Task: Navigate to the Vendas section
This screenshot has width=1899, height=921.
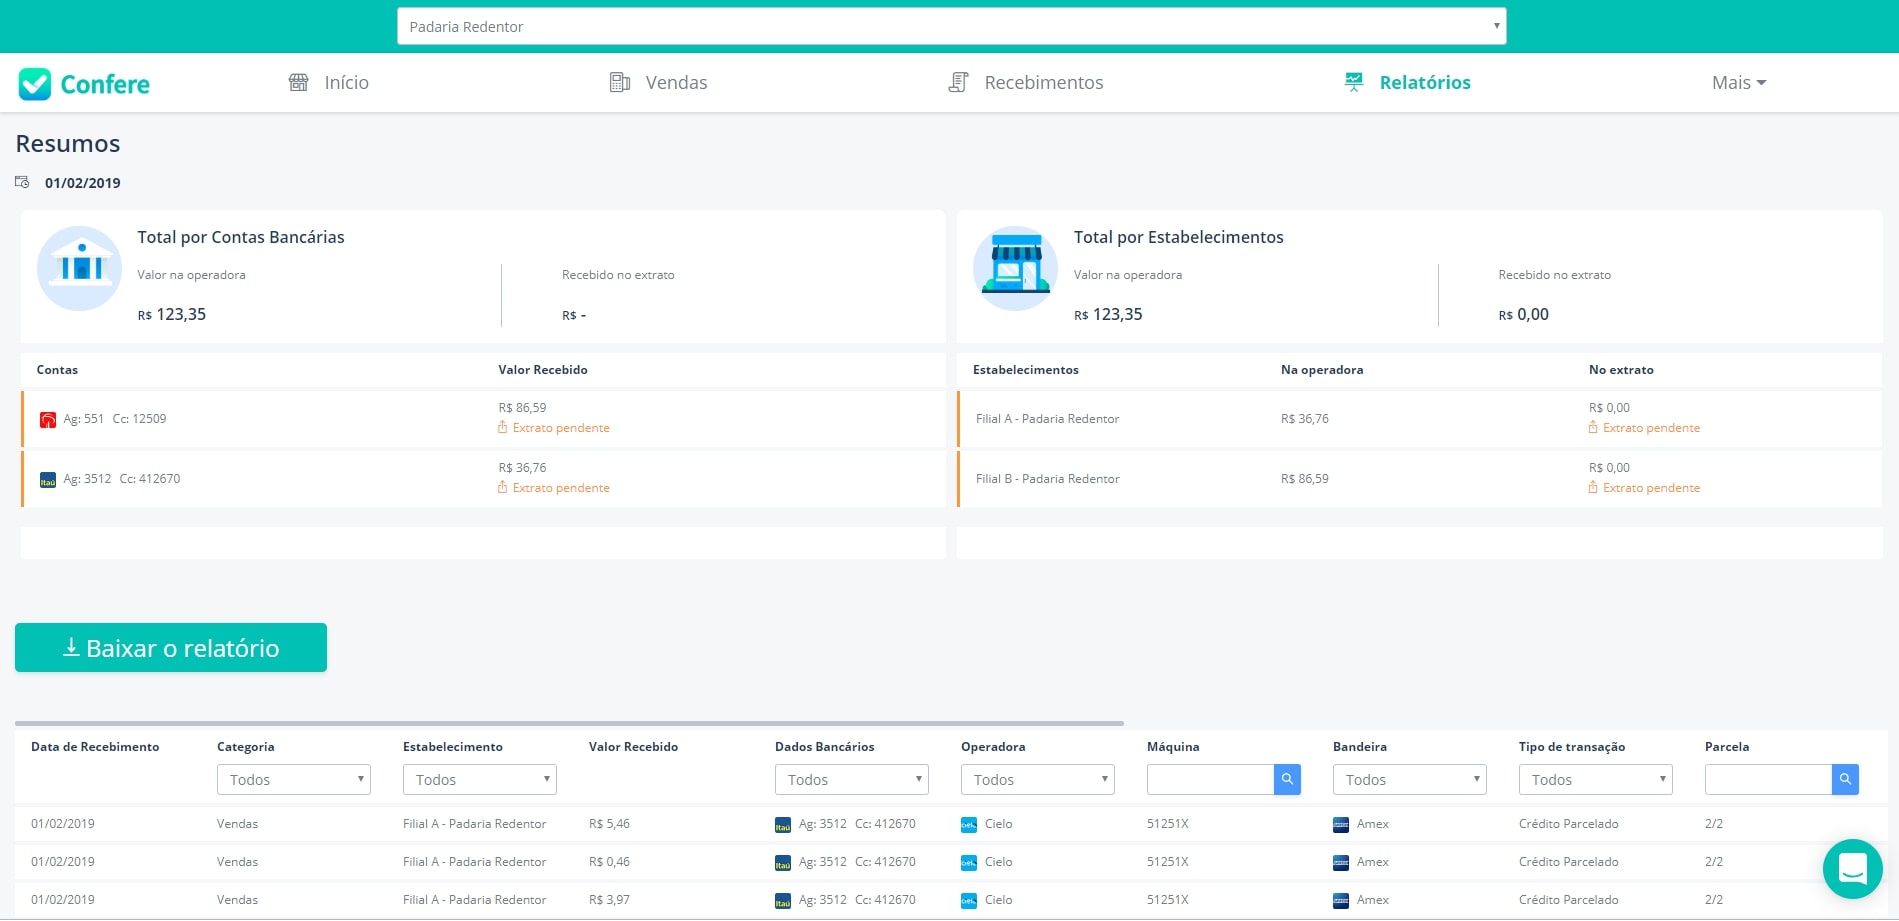Action: (675, 82)
